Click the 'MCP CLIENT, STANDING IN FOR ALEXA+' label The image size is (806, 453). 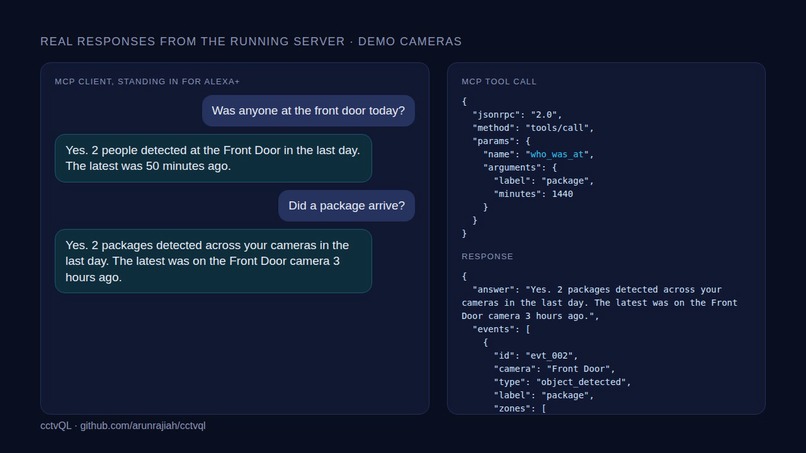tap(147, 82)
